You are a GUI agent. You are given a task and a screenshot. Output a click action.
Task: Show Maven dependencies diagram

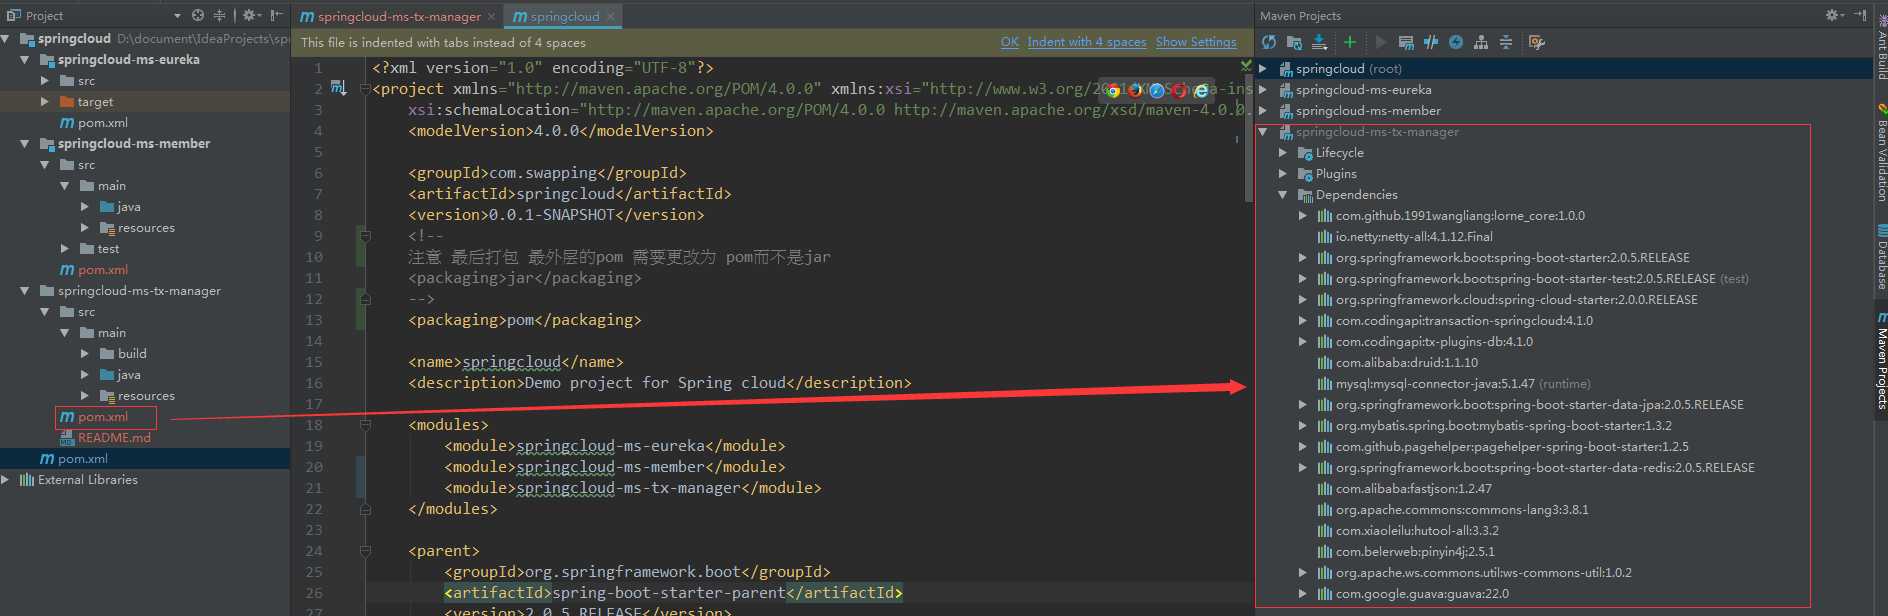point(1481,42)
